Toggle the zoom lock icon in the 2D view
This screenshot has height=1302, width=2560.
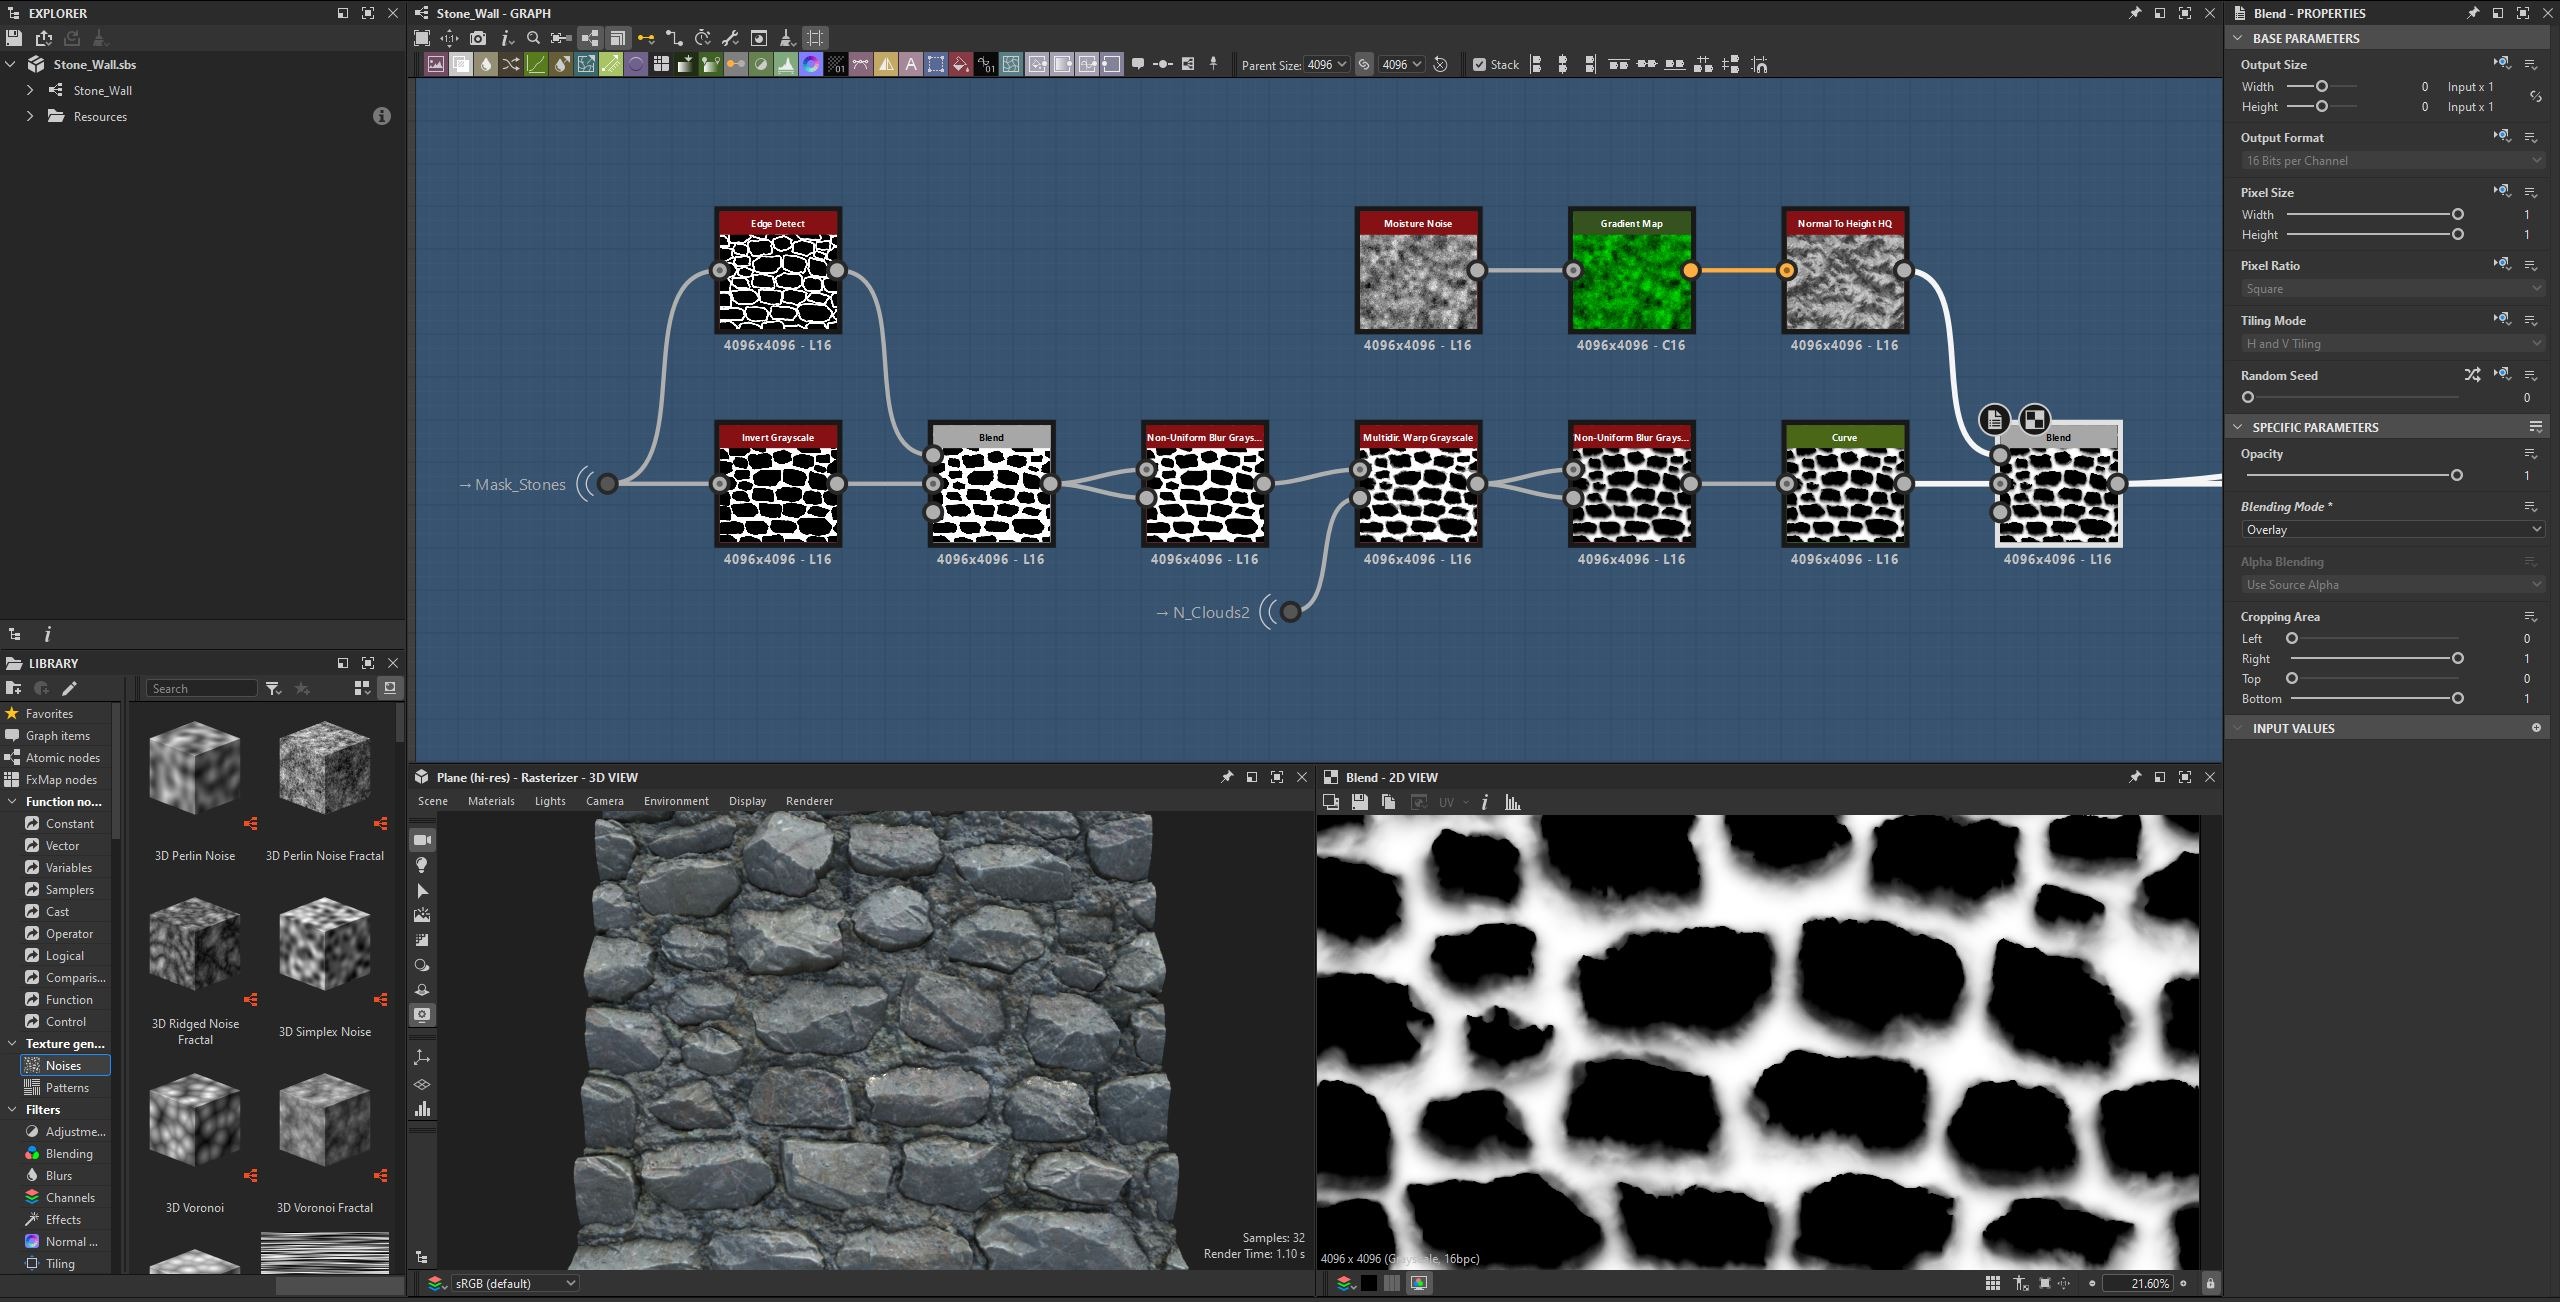pos(2210,1283)
